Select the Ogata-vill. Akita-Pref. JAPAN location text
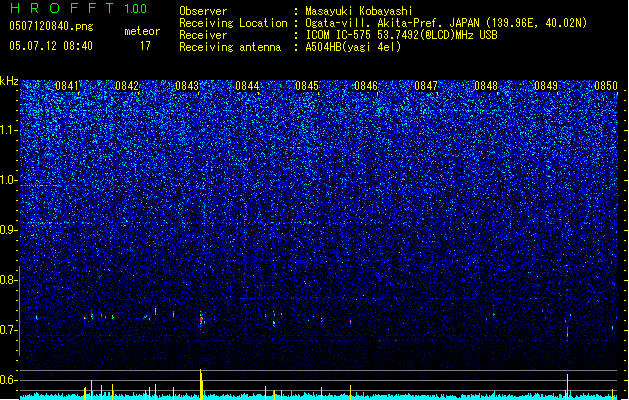Screen dimensions: 629x400 coord(446,23)
